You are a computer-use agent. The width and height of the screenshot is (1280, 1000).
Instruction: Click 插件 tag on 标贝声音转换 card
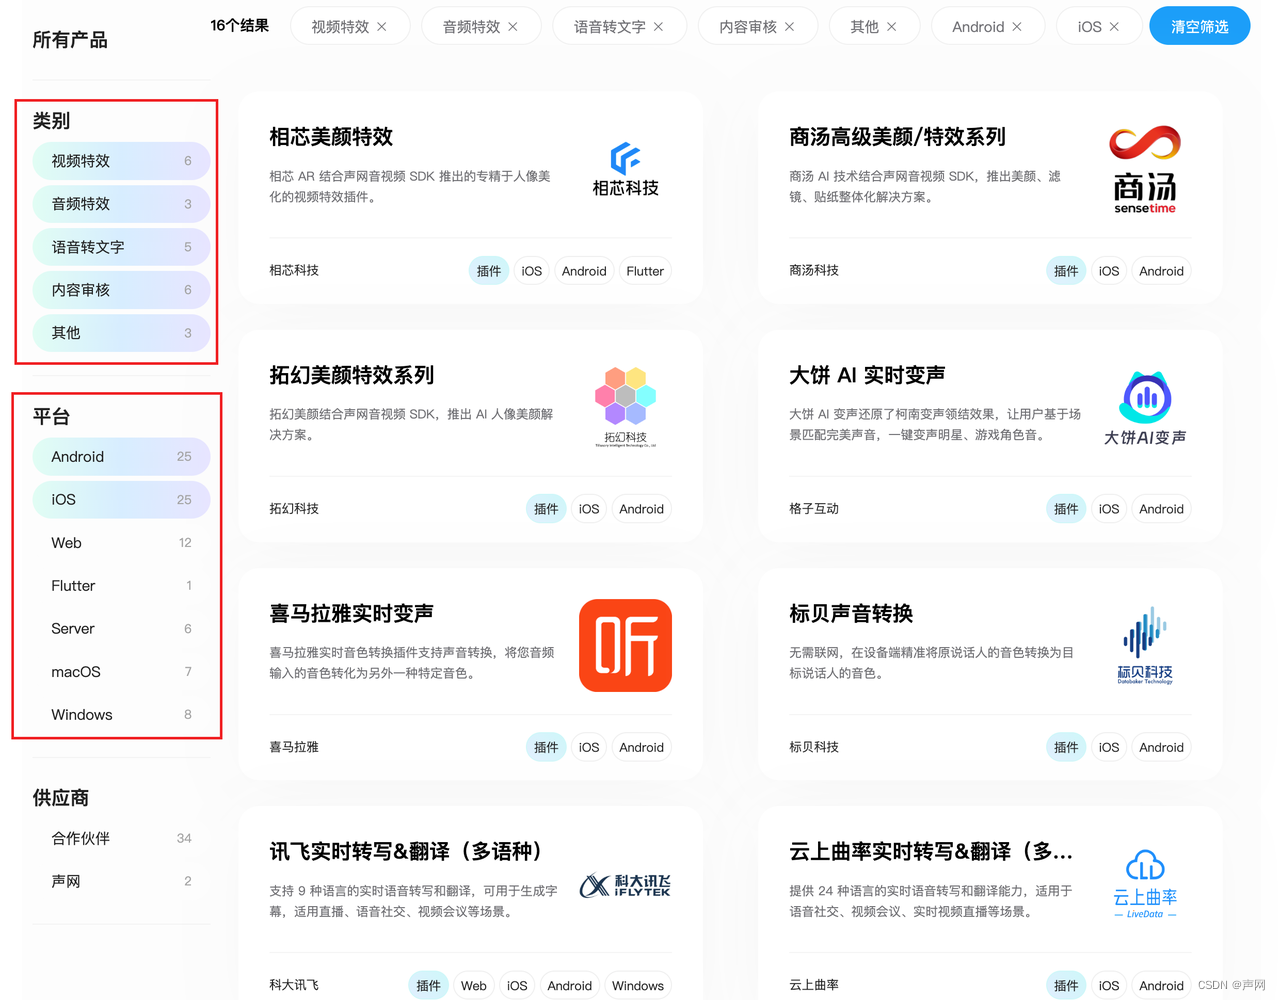1066,747
